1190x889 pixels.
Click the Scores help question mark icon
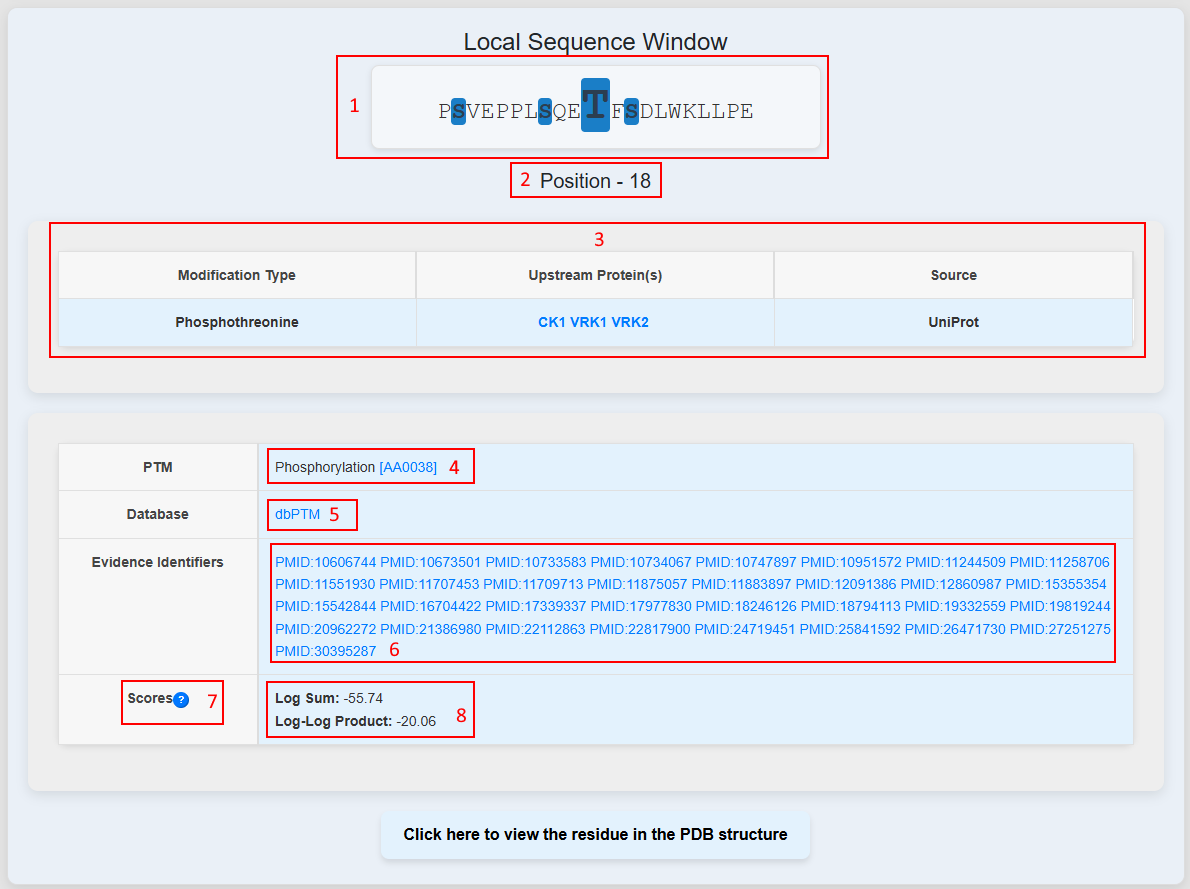point(181,700)
